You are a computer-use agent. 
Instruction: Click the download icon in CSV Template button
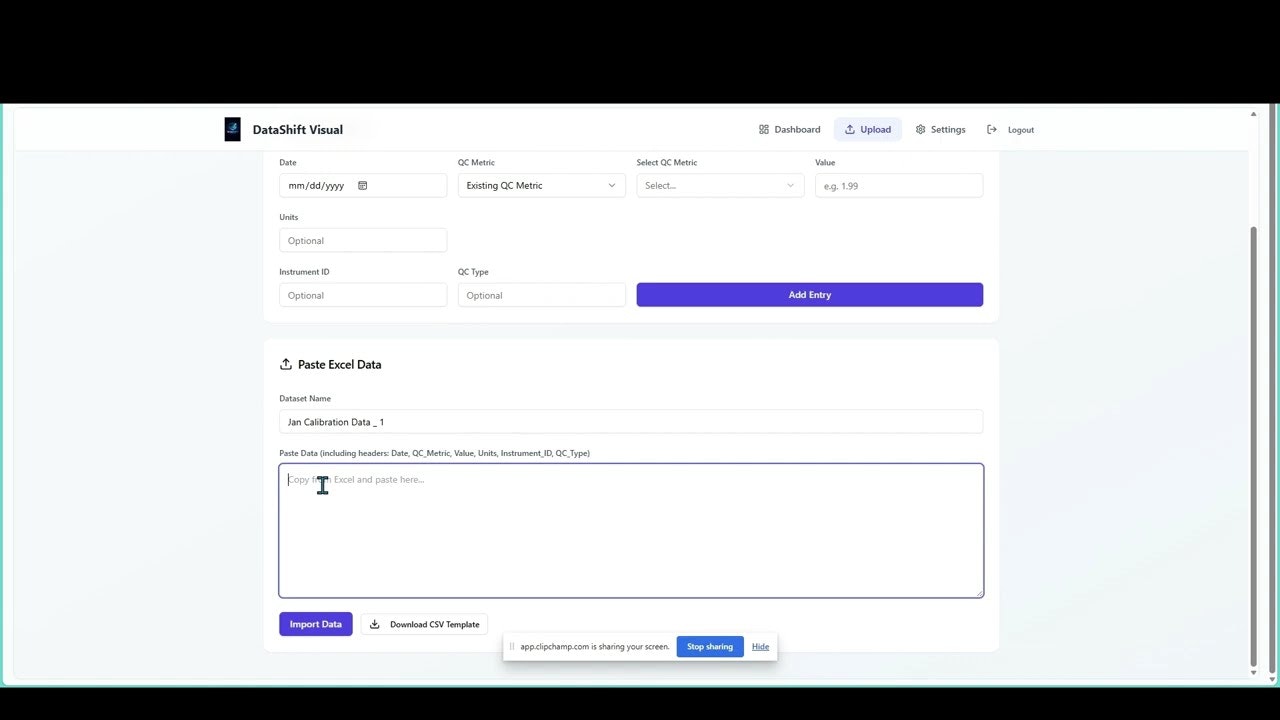[x=375, y=624]
